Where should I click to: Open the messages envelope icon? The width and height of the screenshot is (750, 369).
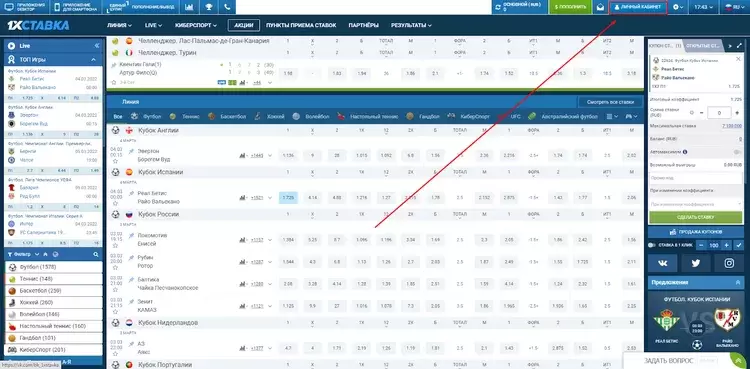tap(600, 7)
